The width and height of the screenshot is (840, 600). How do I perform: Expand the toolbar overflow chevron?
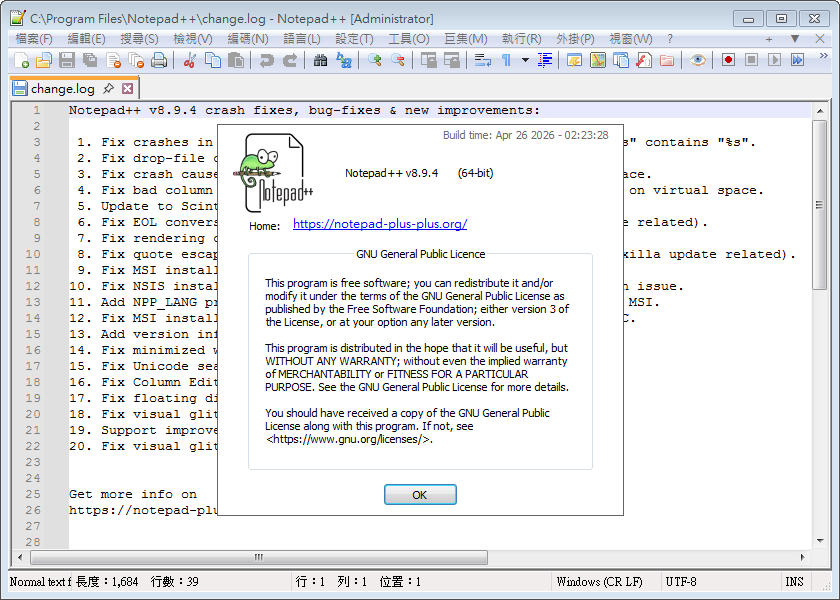(x=823, y=56)
